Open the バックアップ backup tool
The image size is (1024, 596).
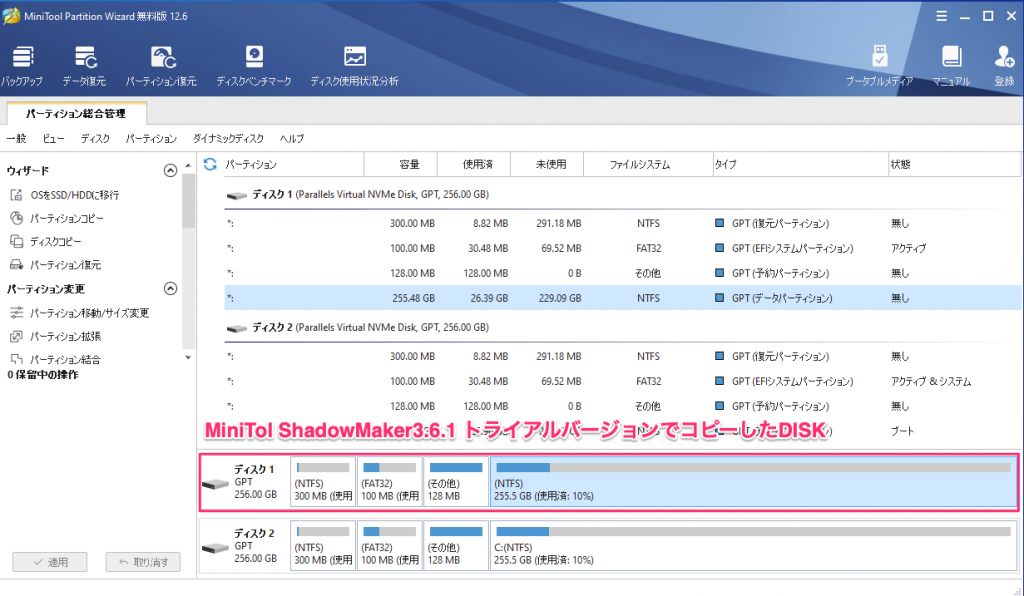[22, 66]
